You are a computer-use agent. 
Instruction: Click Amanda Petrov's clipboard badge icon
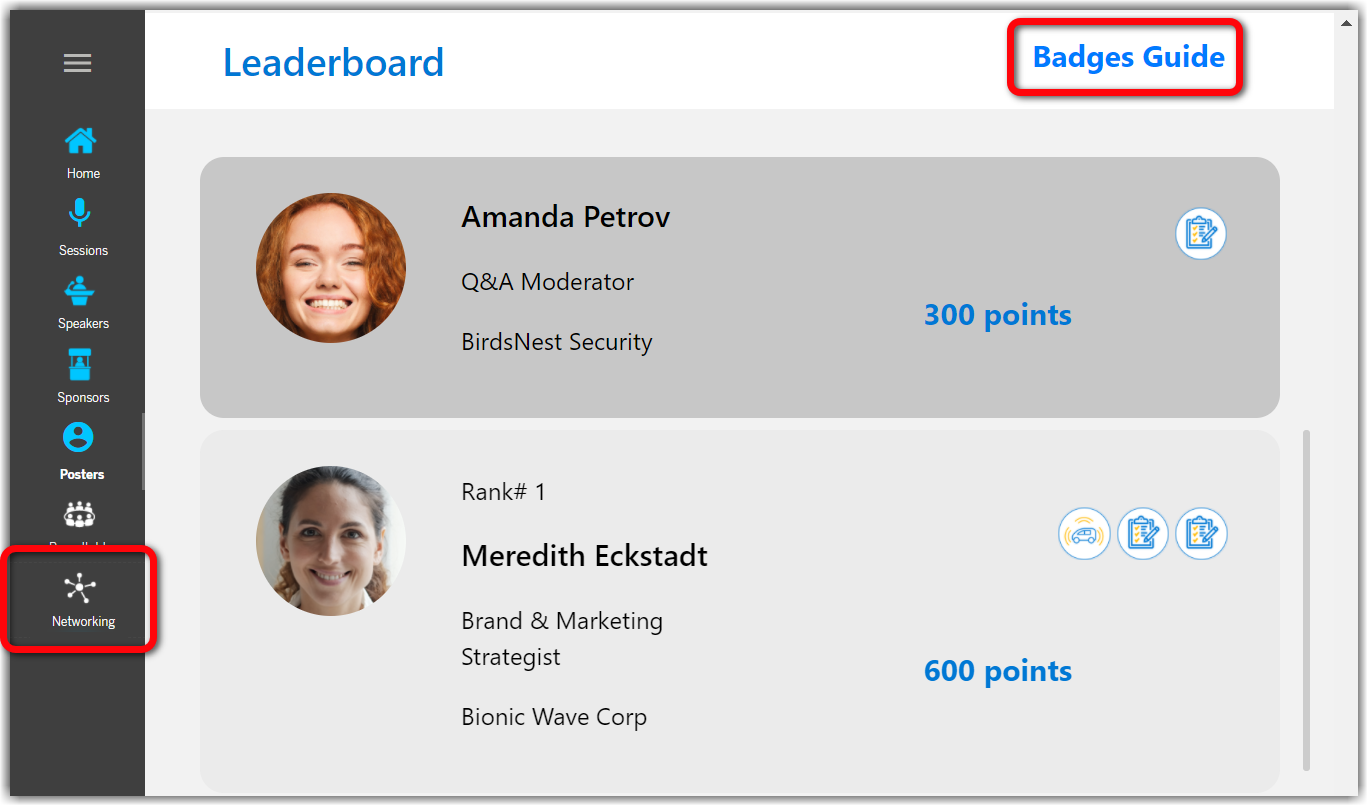click(x=1201, y=234)
